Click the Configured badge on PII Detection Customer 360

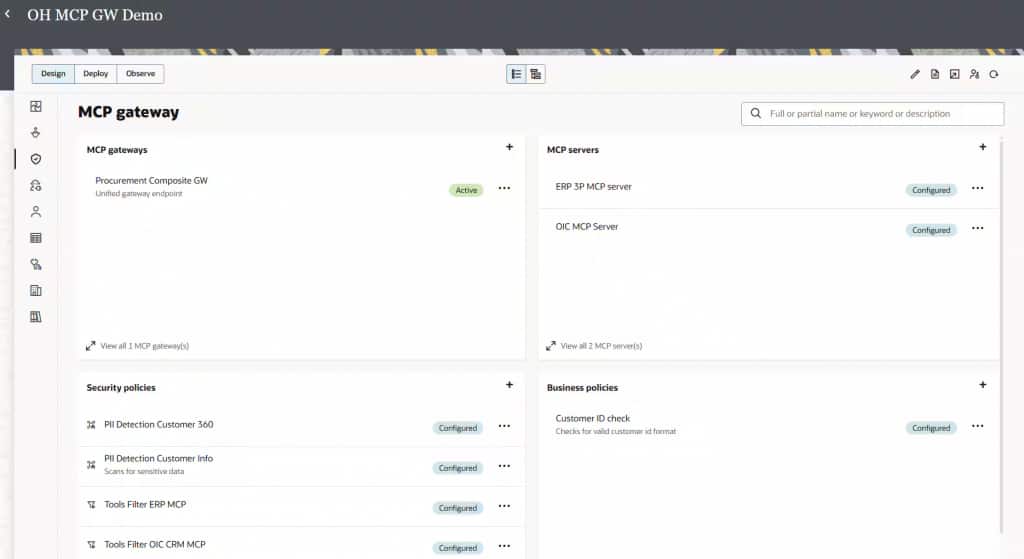[x=458, y=428]
